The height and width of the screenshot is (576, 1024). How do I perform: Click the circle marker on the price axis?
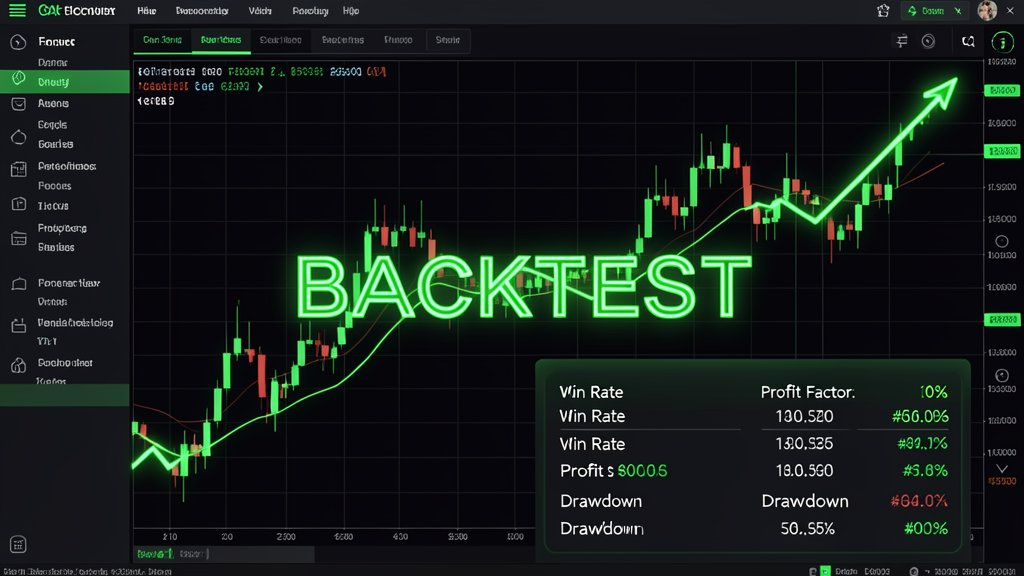pyautogui.click(x=1001, y=242)
